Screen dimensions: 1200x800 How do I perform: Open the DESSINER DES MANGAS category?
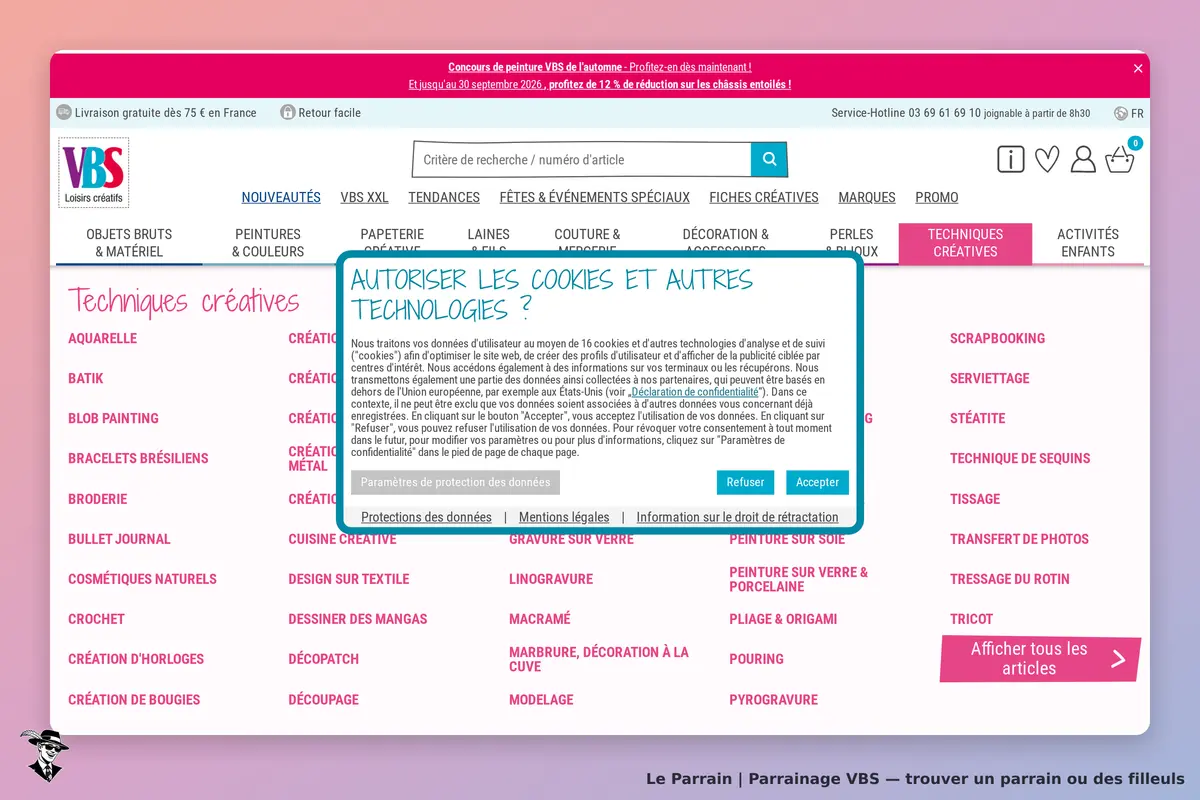[x=358, y=619]
